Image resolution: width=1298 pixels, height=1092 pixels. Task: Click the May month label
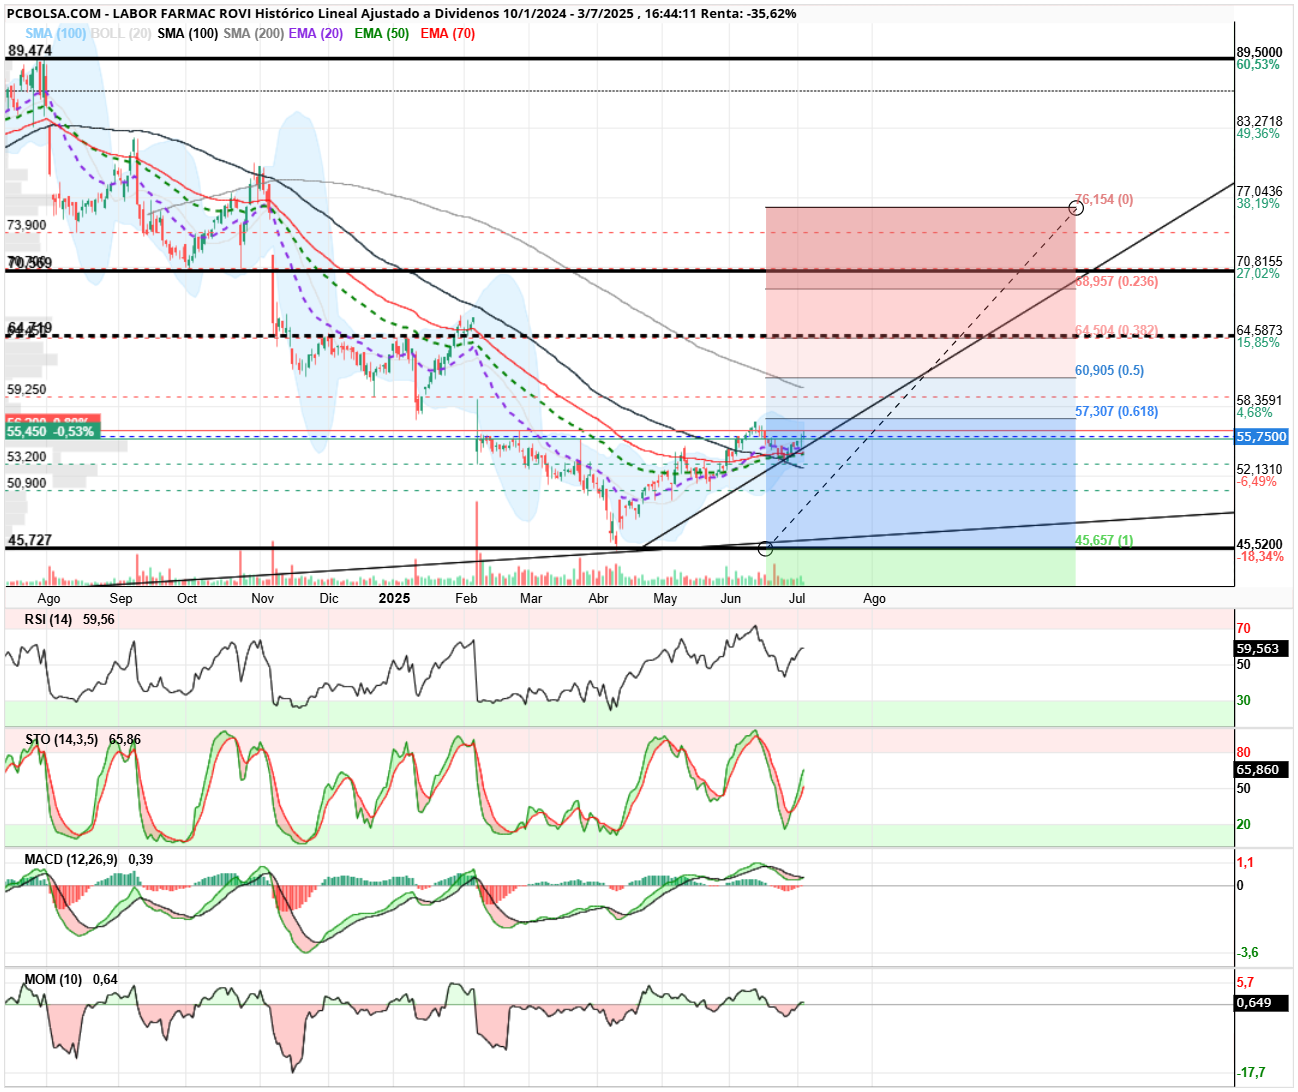[x=665, y=598]
